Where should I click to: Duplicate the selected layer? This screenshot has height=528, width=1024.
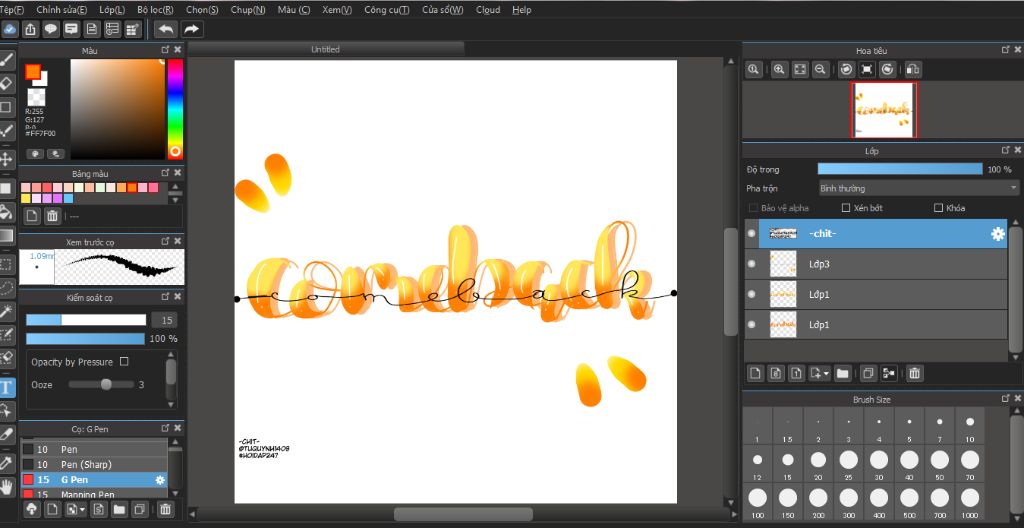coord(868,373)
